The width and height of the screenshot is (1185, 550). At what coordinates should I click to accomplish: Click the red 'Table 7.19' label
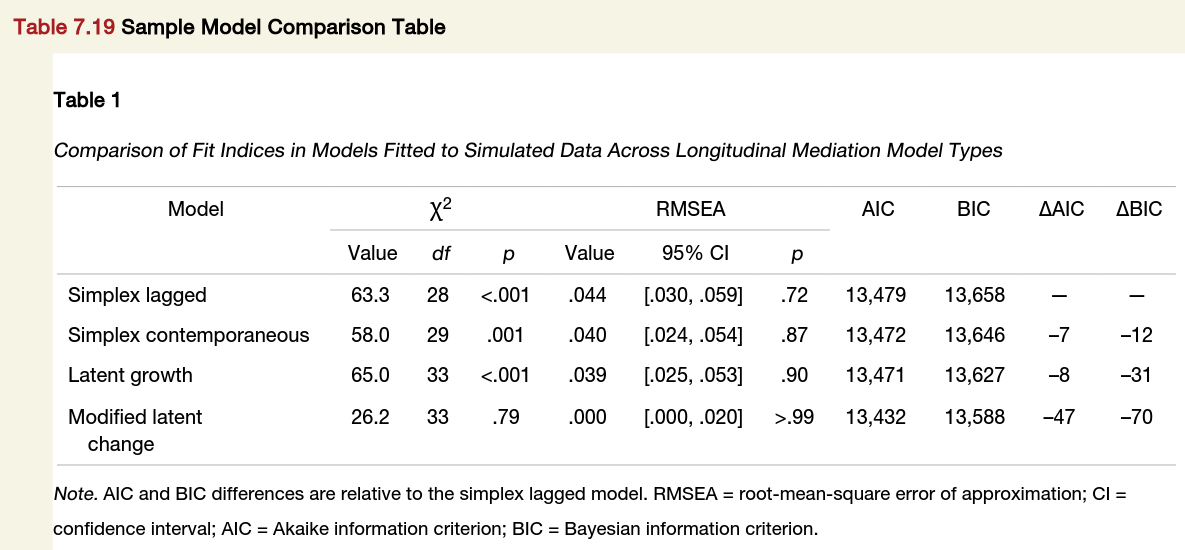(63, 27)
